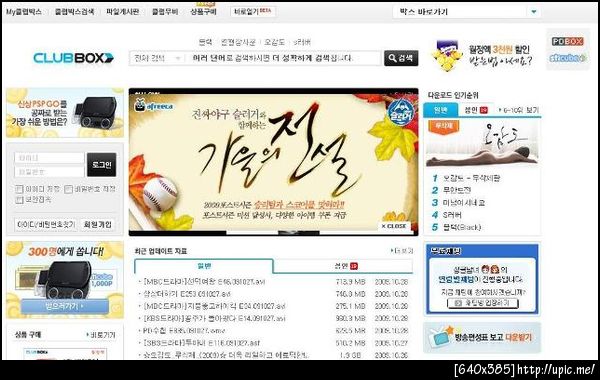
Task: Click the yellow chick mascot ad icon
Action: [x=447, y=57]
